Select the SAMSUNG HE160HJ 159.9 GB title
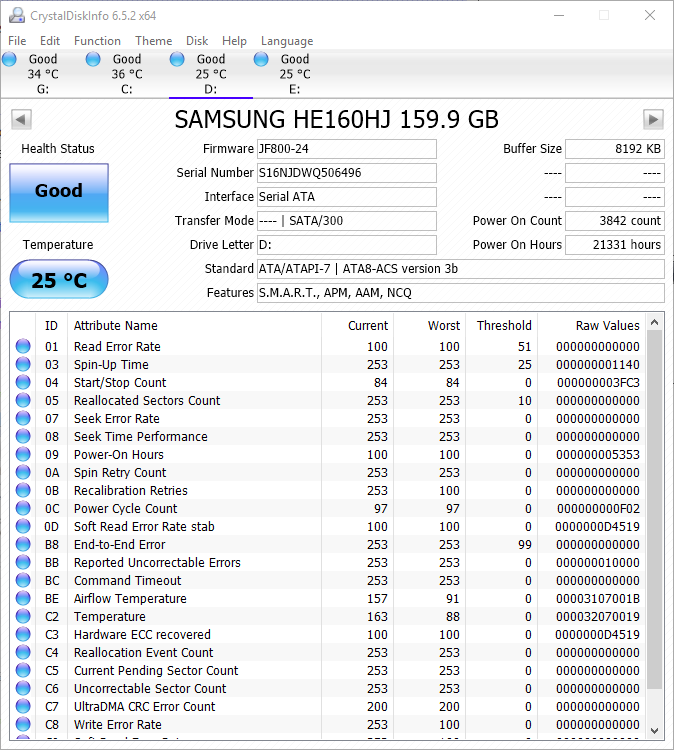674x750 pixels. [336, 120]
